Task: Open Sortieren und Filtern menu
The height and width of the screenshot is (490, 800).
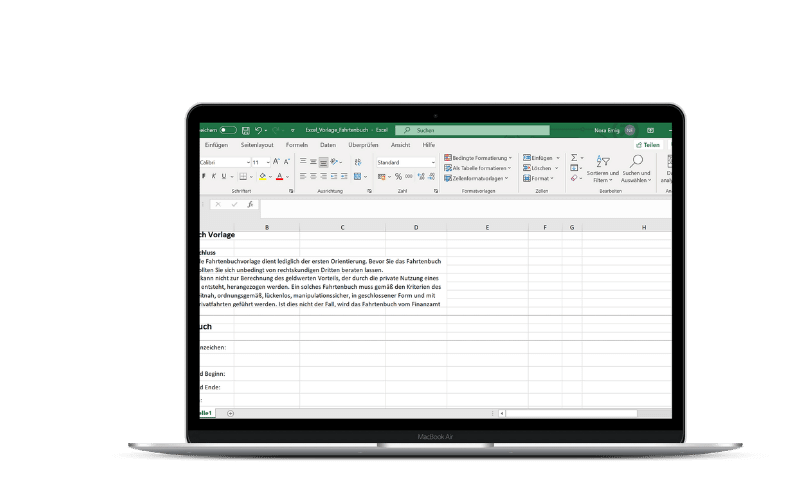Action: pyautogui.click(x=603, y=169)
